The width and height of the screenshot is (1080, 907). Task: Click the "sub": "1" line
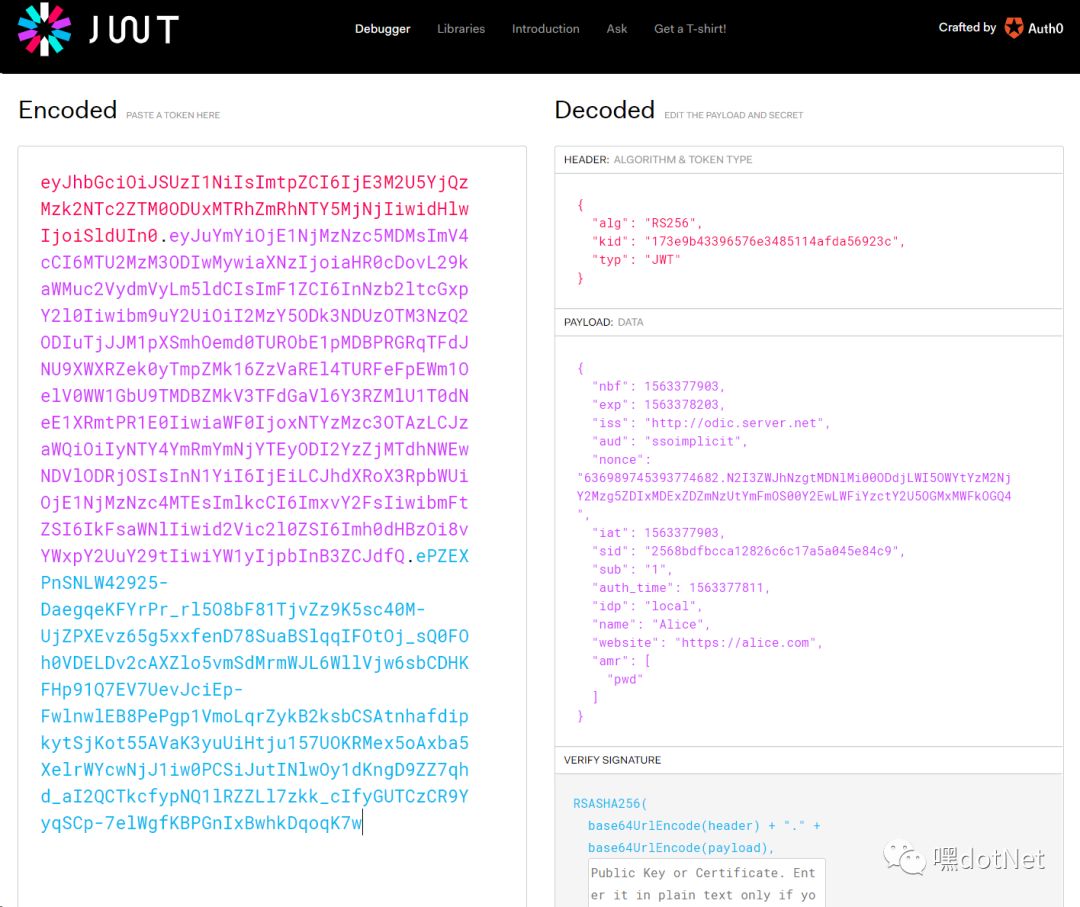coord(632,570)
